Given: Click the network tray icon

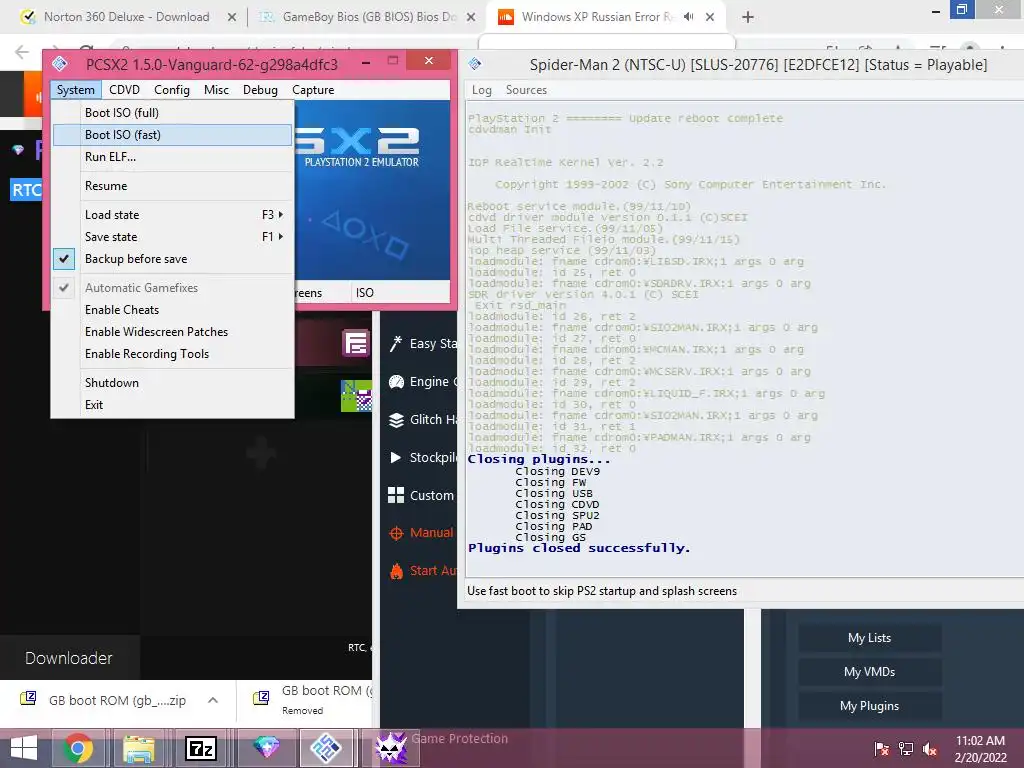Looking at the screenshot, I should coord(906,748).
